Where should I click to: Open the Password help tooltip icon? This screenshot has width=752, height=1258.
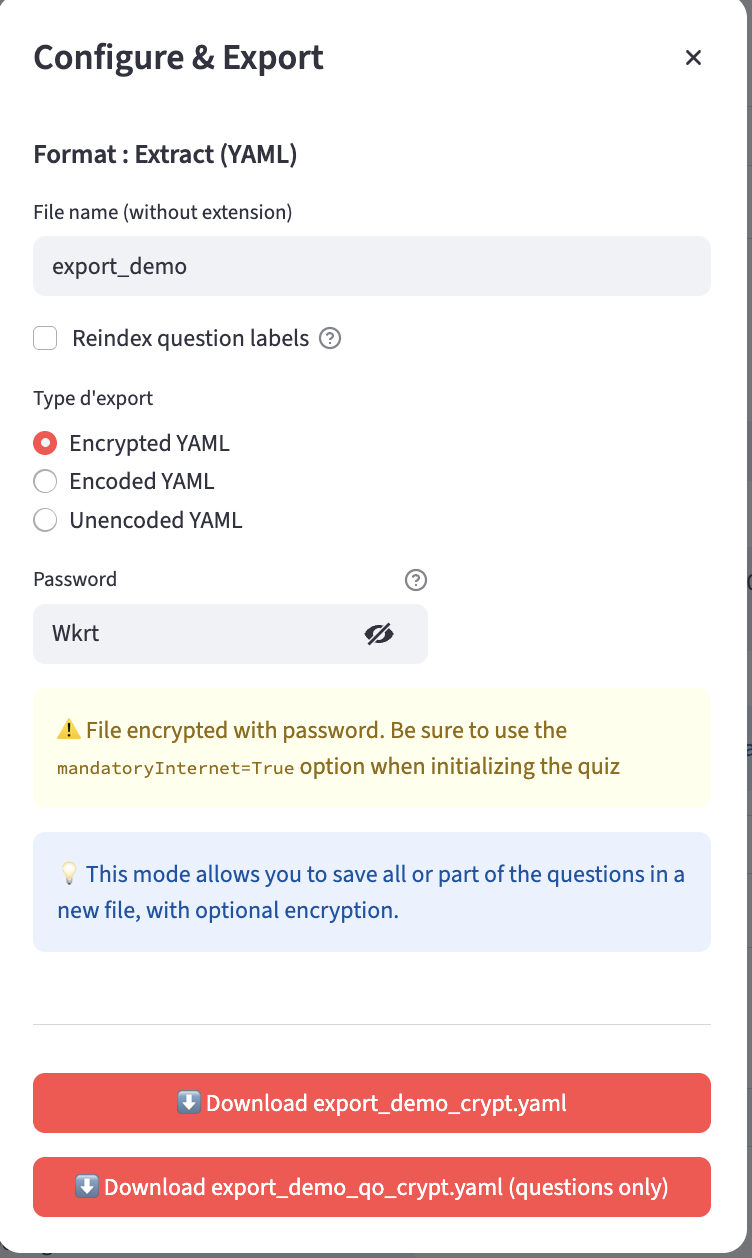[416, 580]
